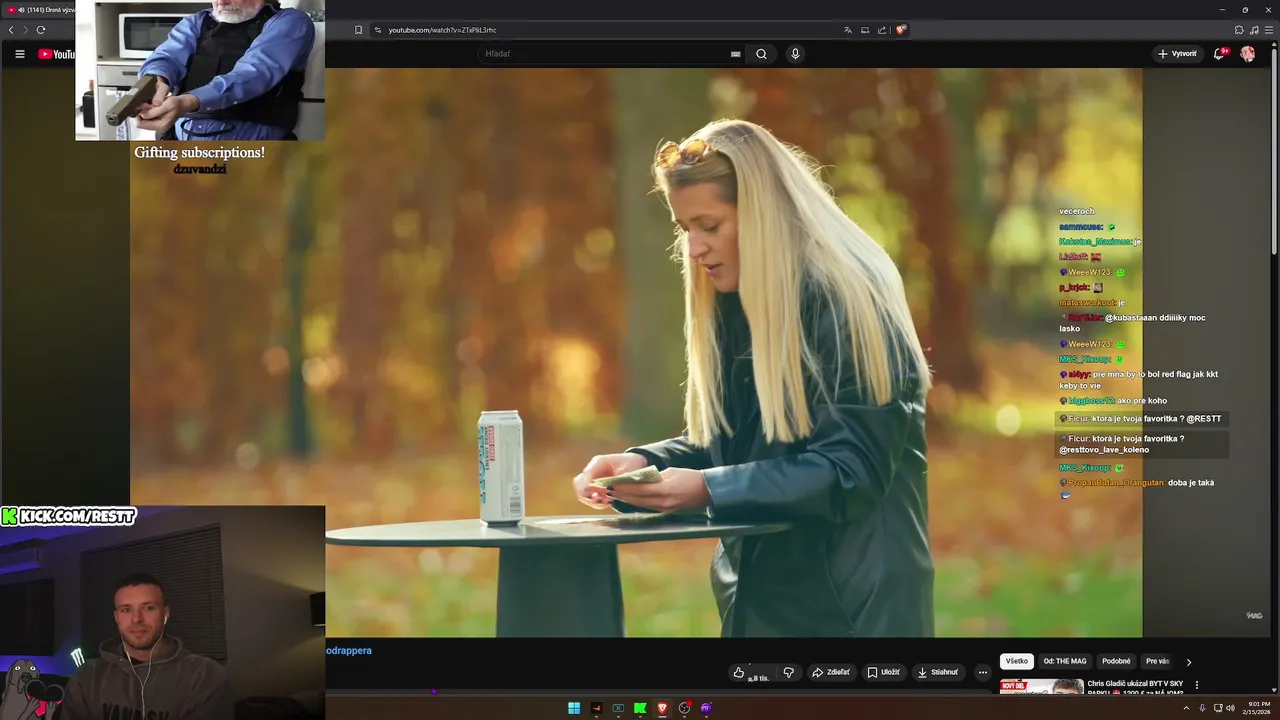Viewport: 1280px width, 720px height.
Task: Share the video via Zdieľať
Action: [x=831, y=673]
